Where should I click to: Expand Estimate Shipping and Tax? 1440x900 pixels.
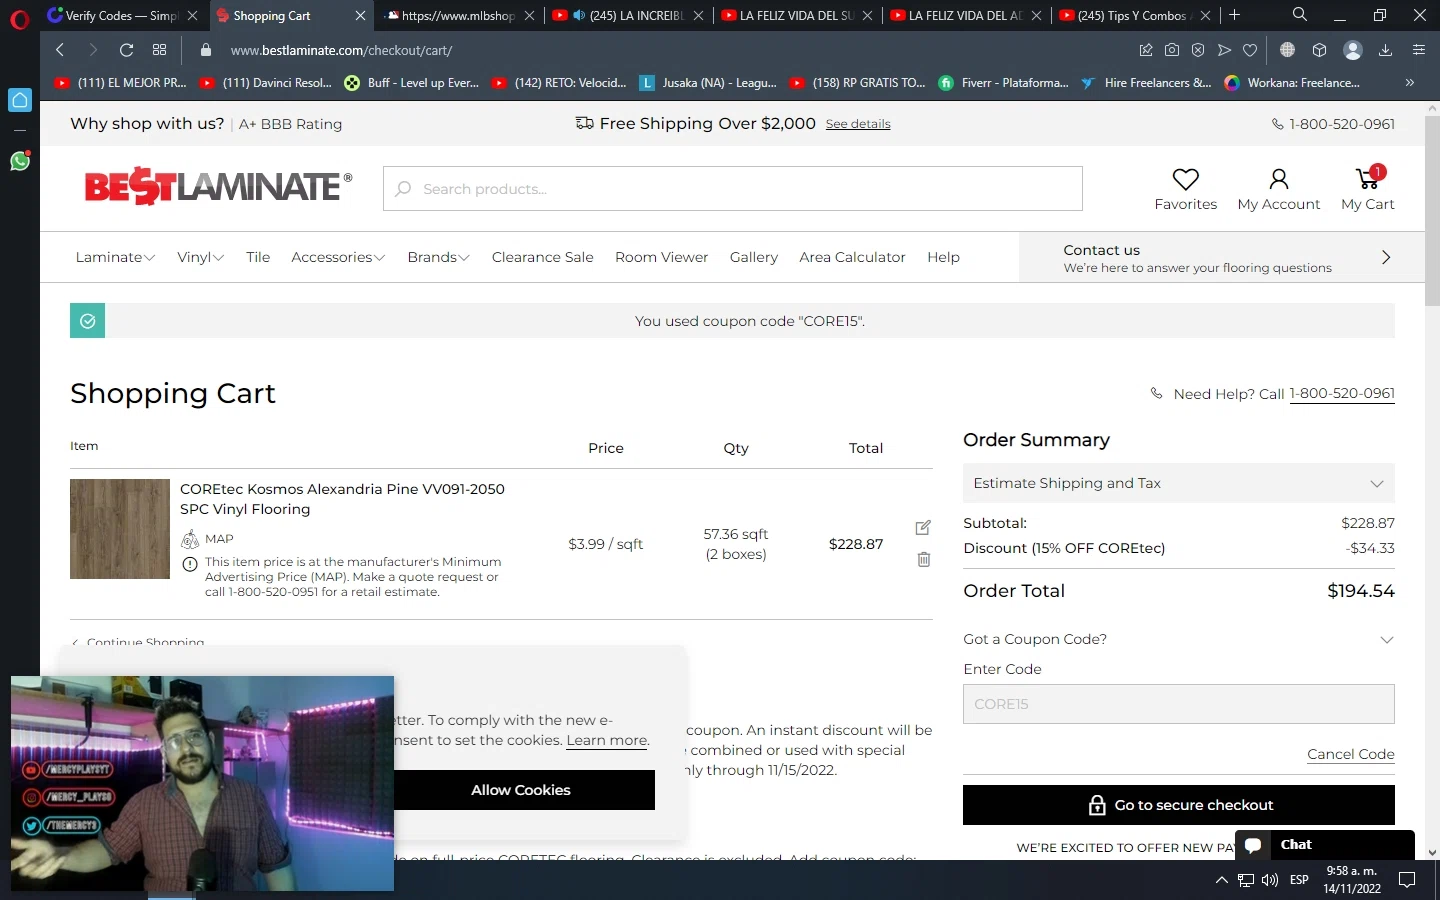coord(1178,483)
